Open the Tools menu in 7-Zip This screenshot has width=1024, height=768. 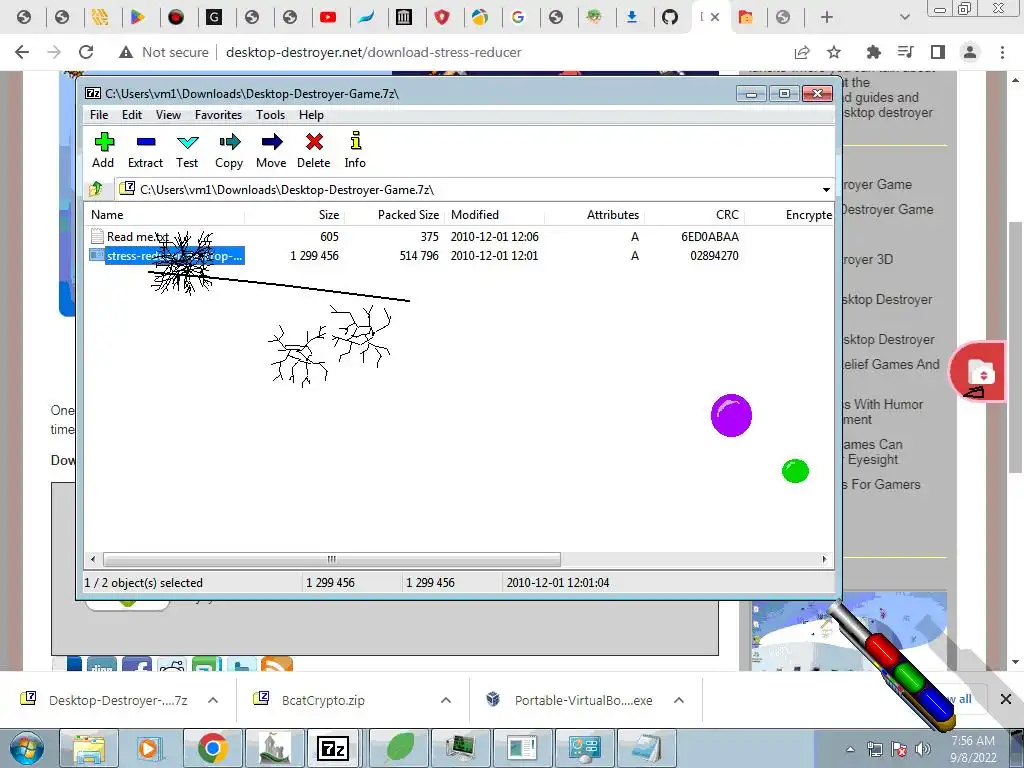click(270, 115)
